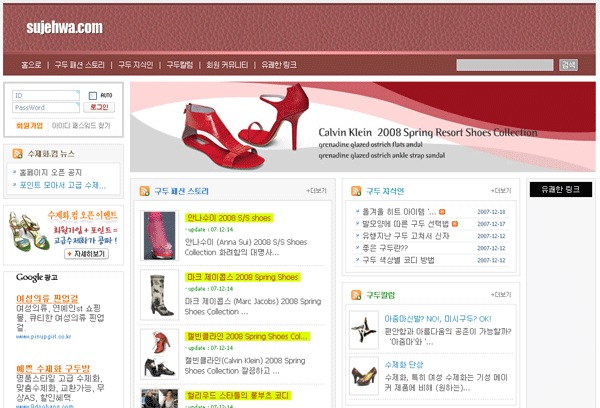Click RSS icon beside 수제화.컴 뉴스

coord(18,153)
